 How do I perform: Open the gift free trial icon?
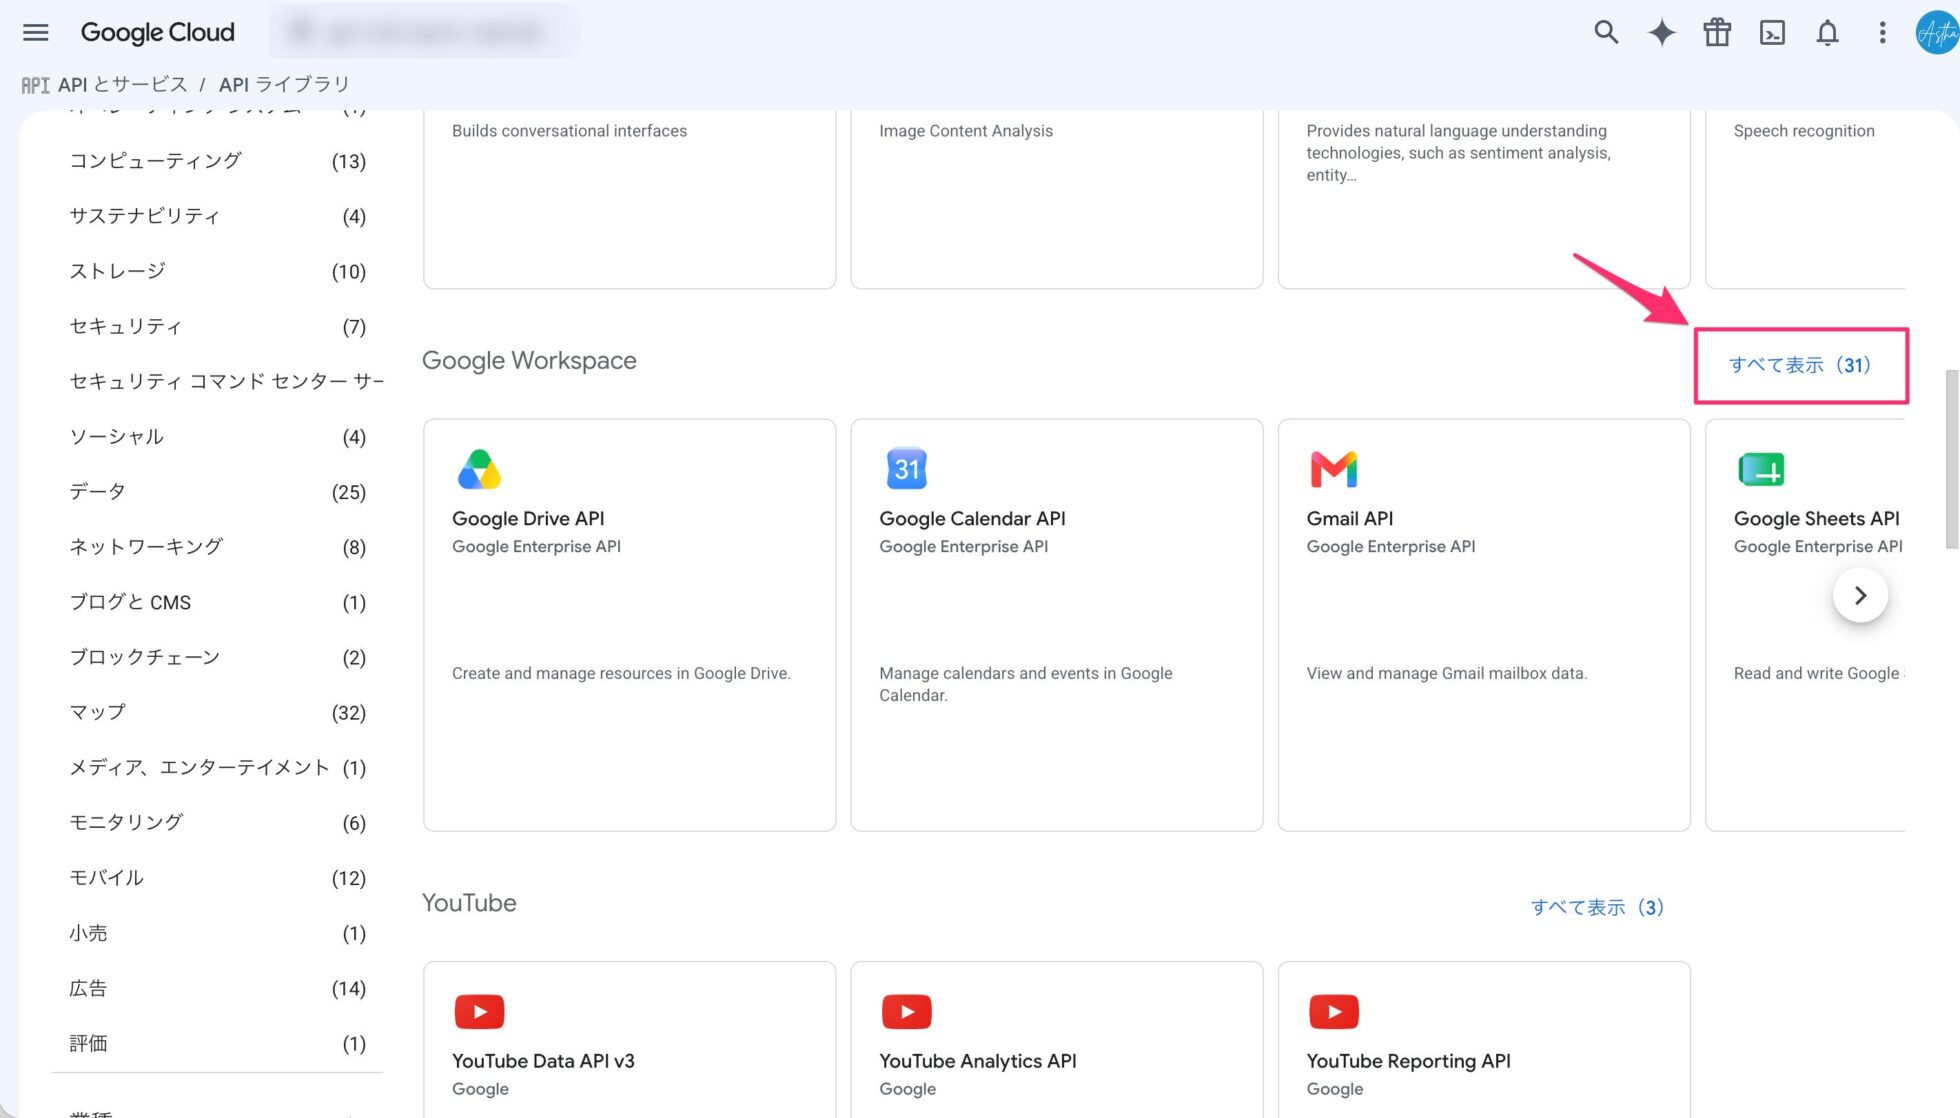(1717, 32)
